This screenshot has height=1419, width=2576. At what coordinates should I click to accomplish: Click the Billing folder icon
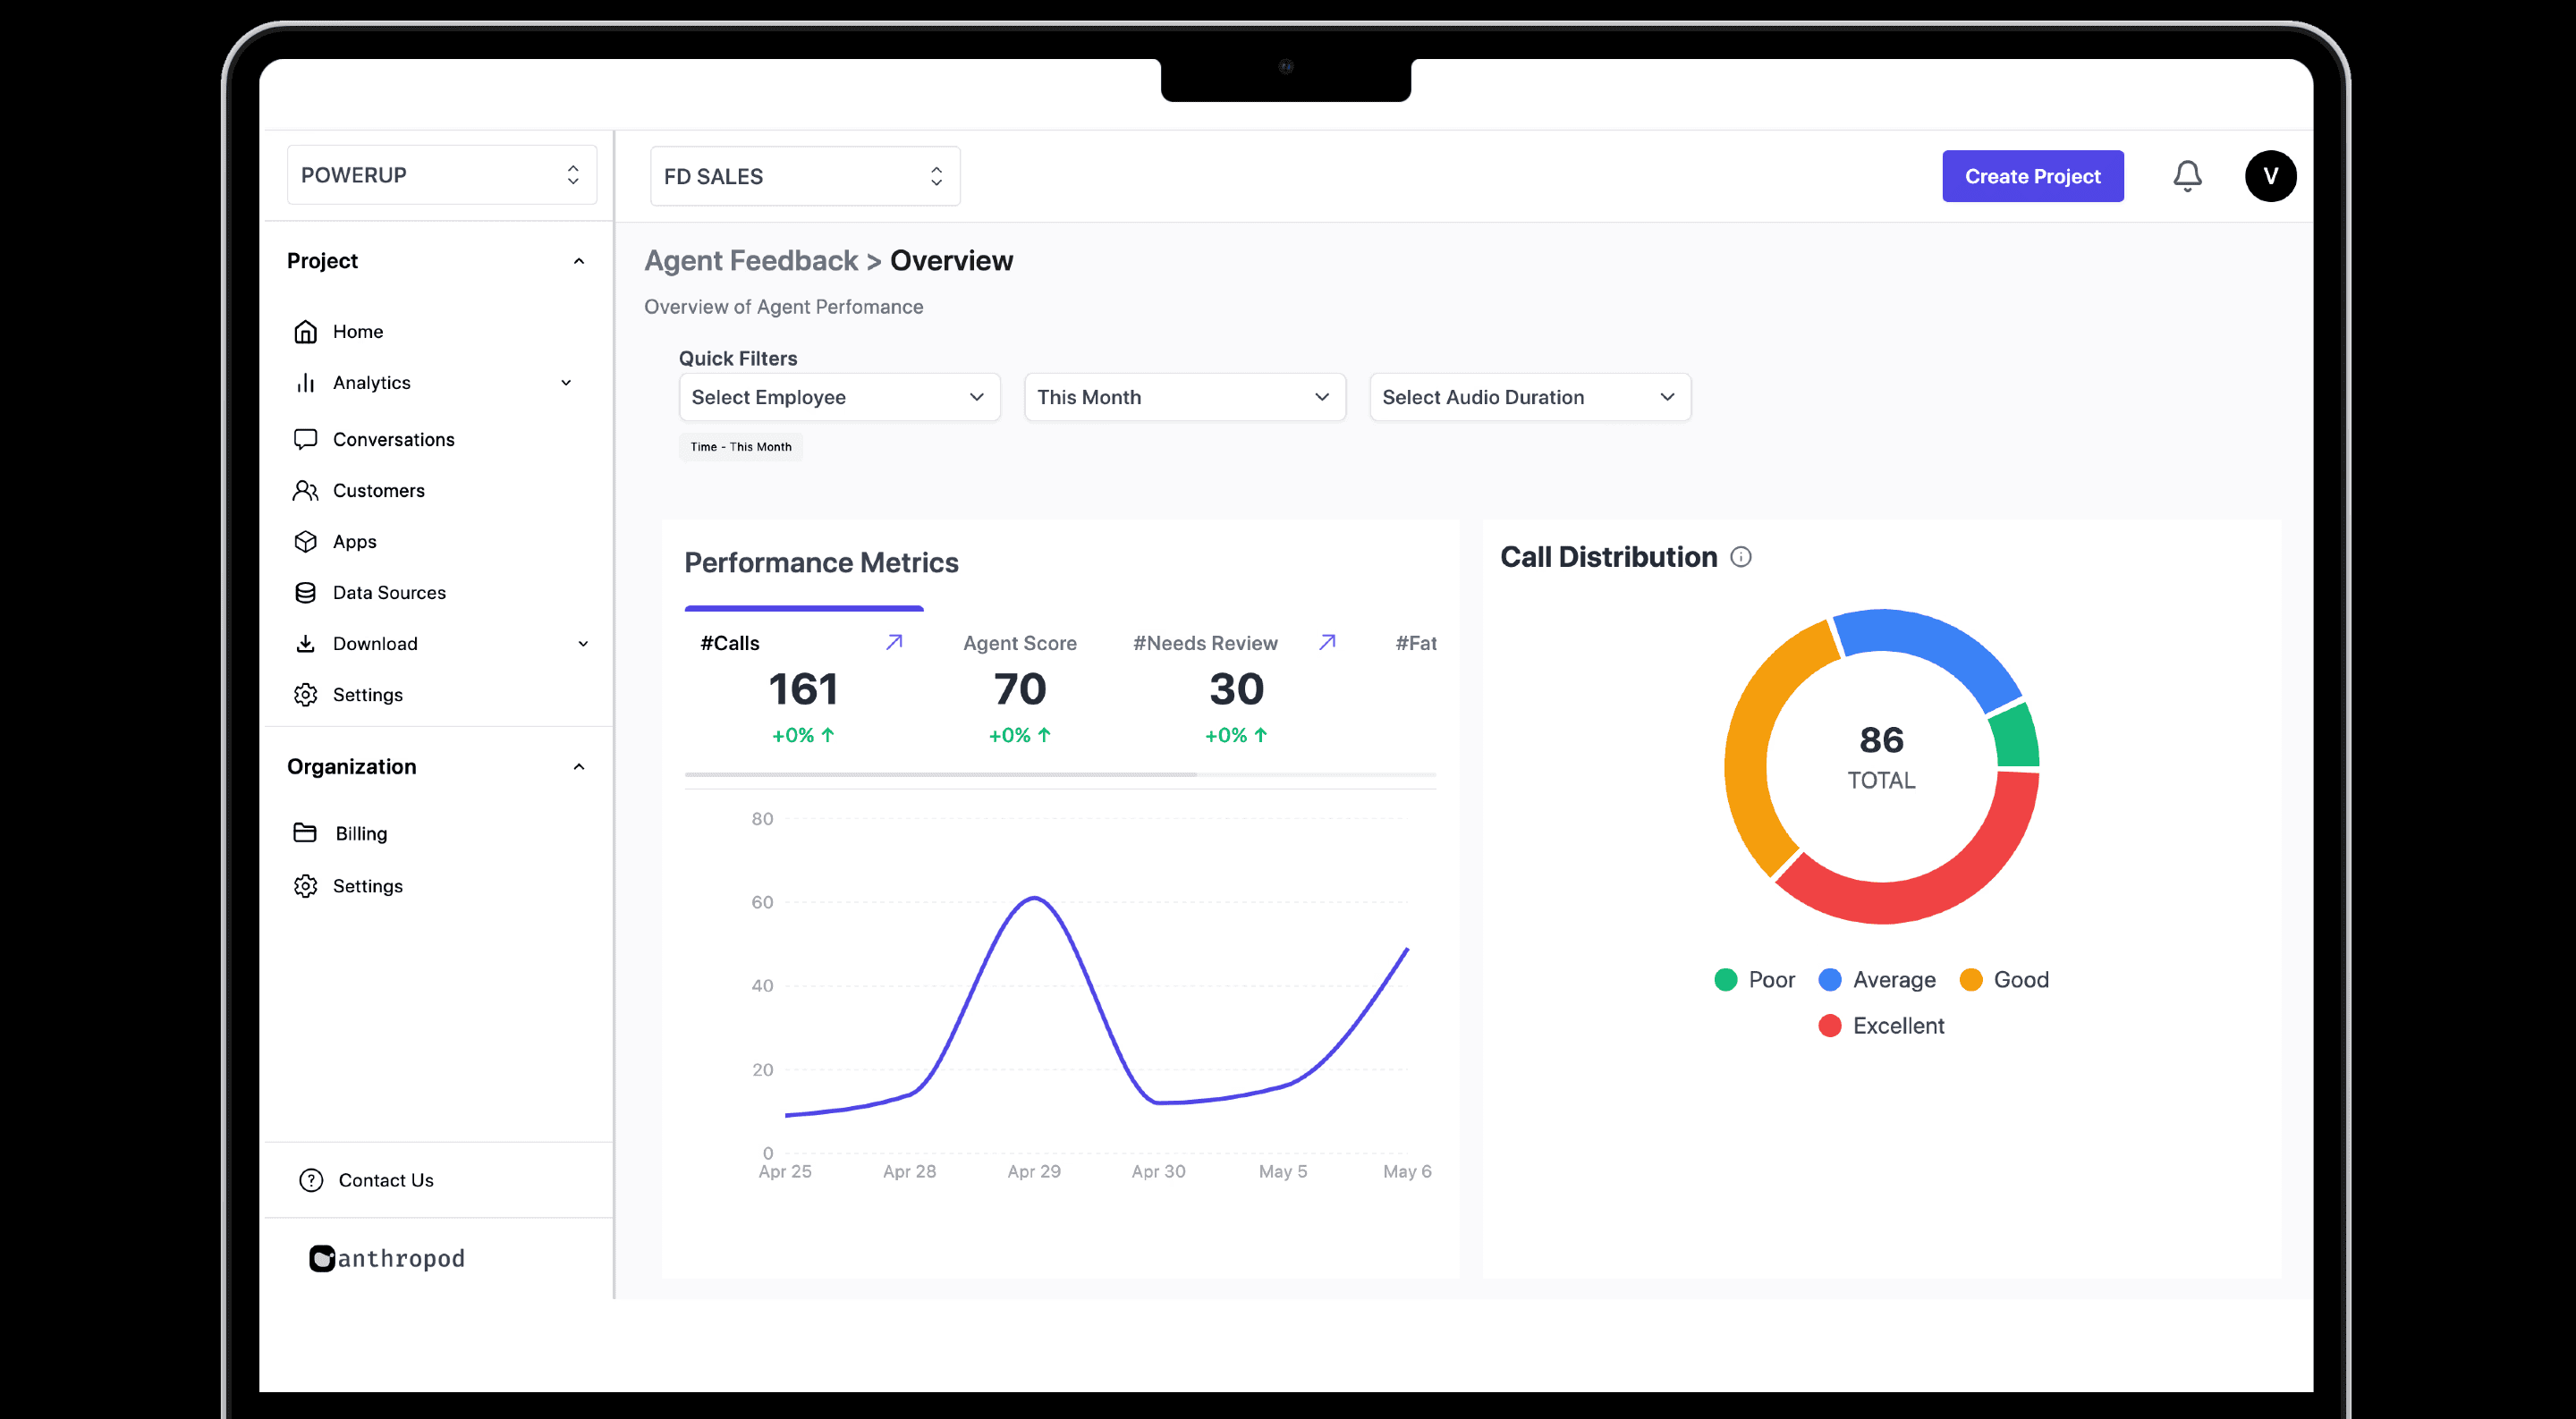pos(305,832)
